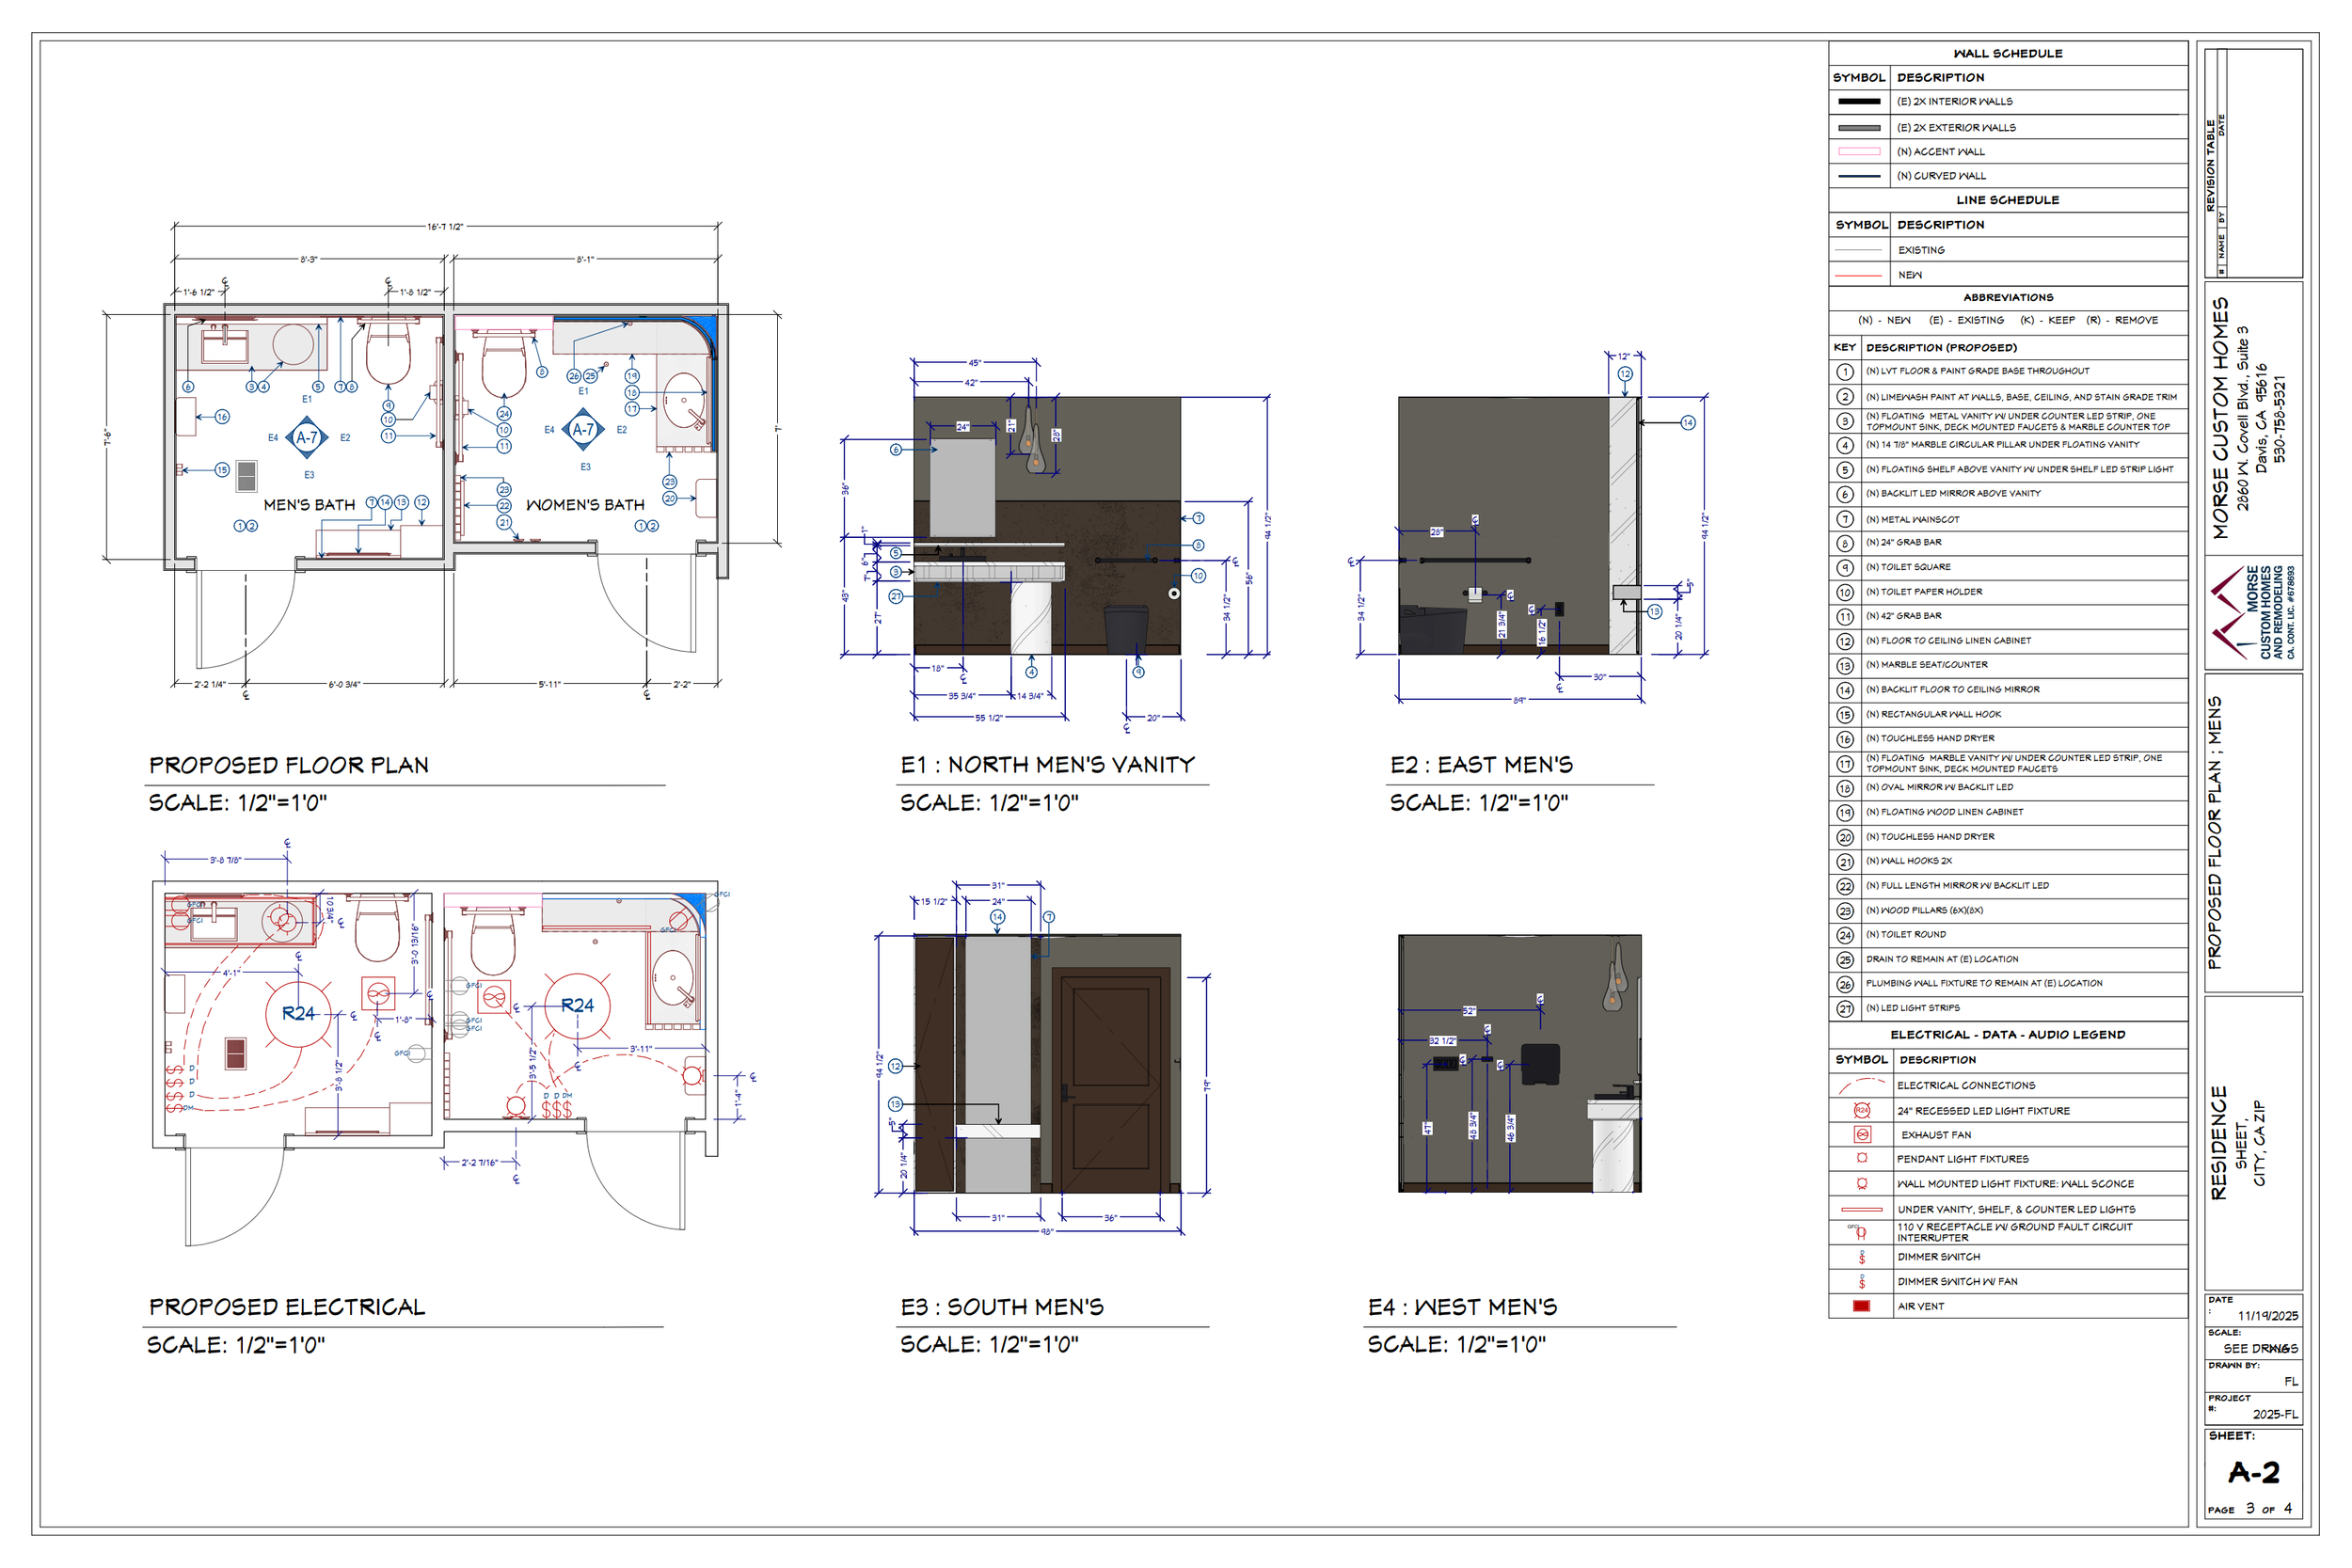Select the wall sconce legend symbol
Screen dimensions: 2352x1568
pyautogui.click(x=1861, y=1183)
